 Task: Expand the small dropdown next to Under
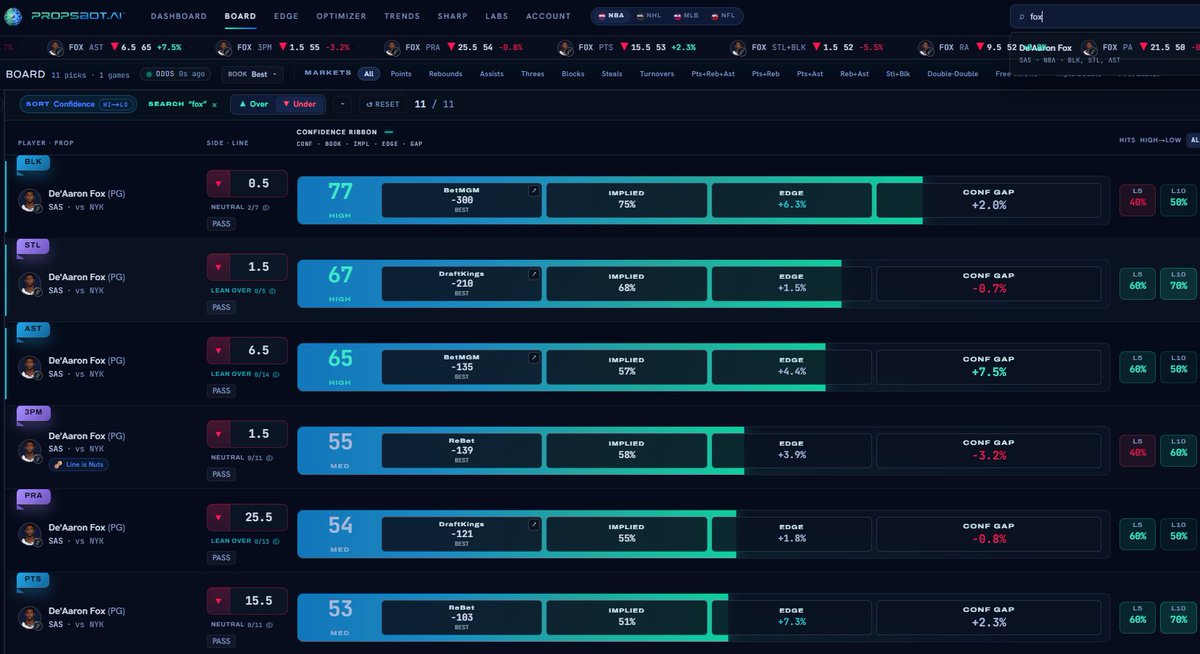[x=342, y=104]
